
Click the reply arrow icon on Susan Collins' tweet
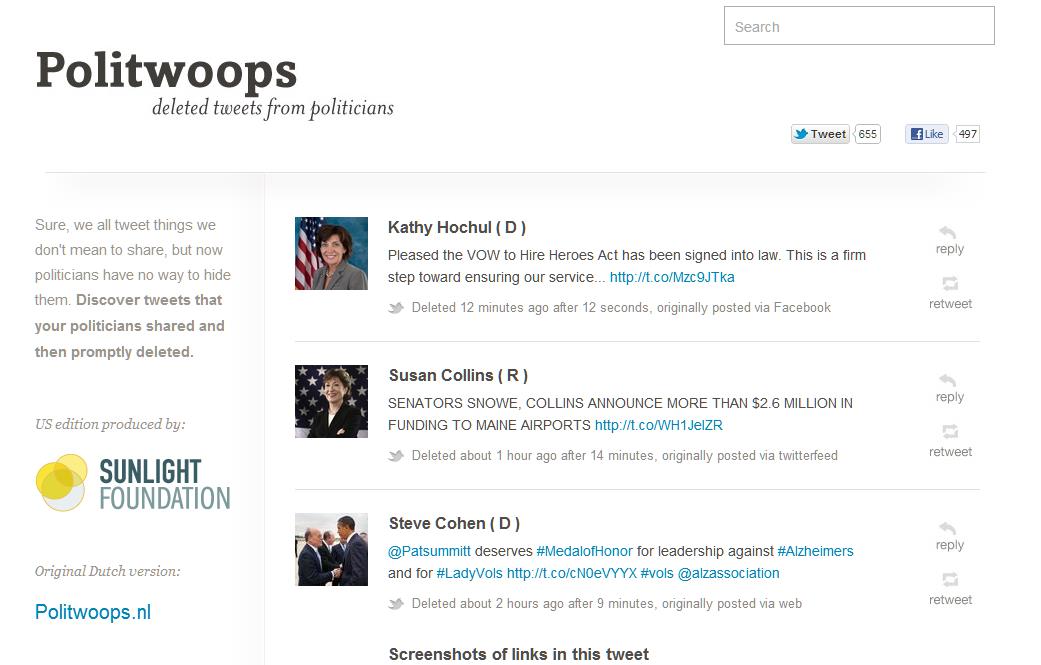click(x=948, y=381)
